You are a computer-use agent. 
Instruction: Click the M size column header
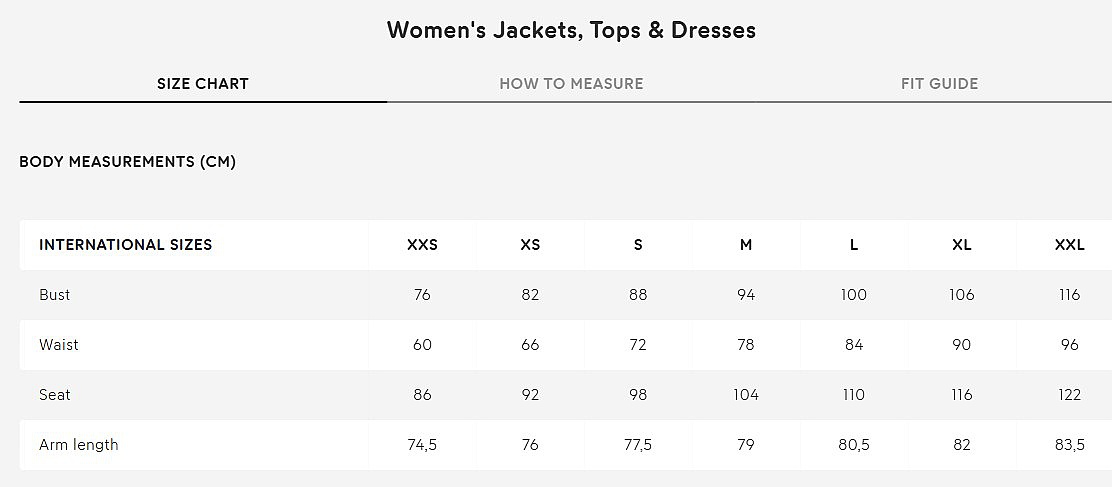click(x=746, y=245)
